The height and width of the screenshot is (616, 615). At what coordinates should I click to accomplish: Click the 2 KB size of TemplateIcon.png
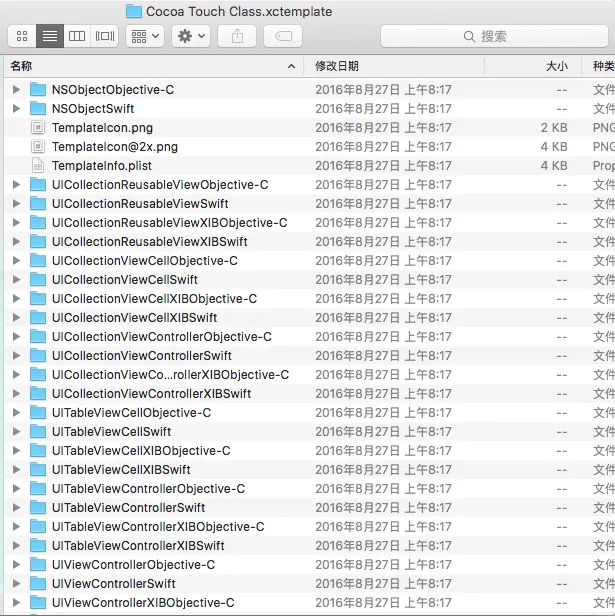point(554,128)
